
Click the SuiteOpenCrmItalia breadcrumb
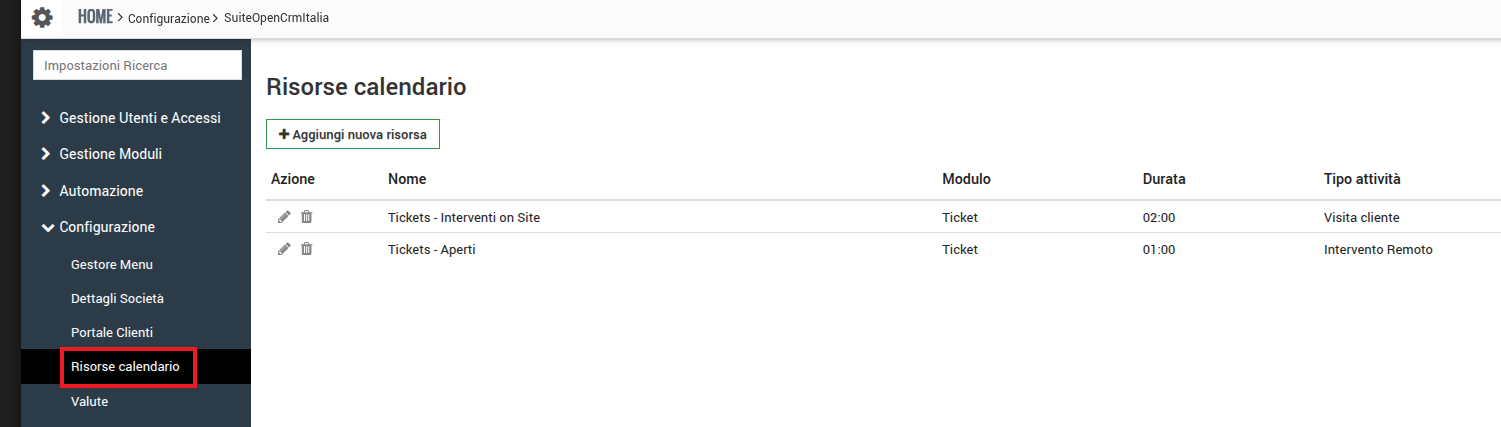click(276, 19)
